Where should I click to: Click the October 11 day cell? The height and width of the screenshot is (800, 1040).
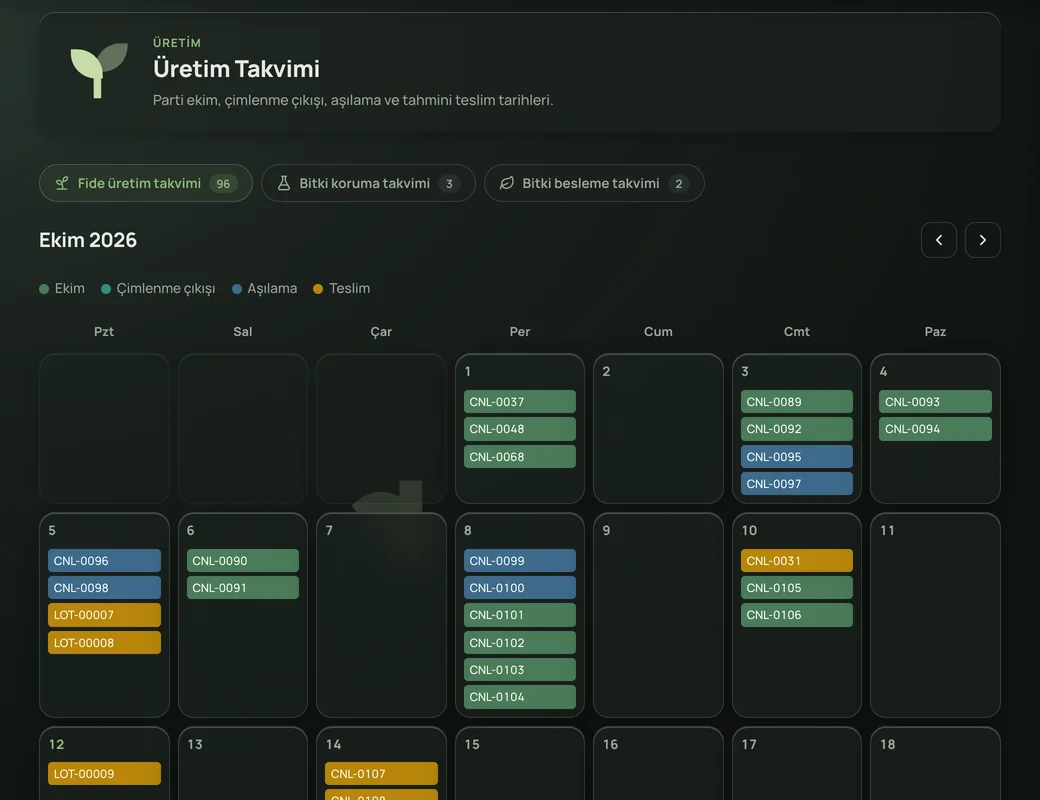935,615
